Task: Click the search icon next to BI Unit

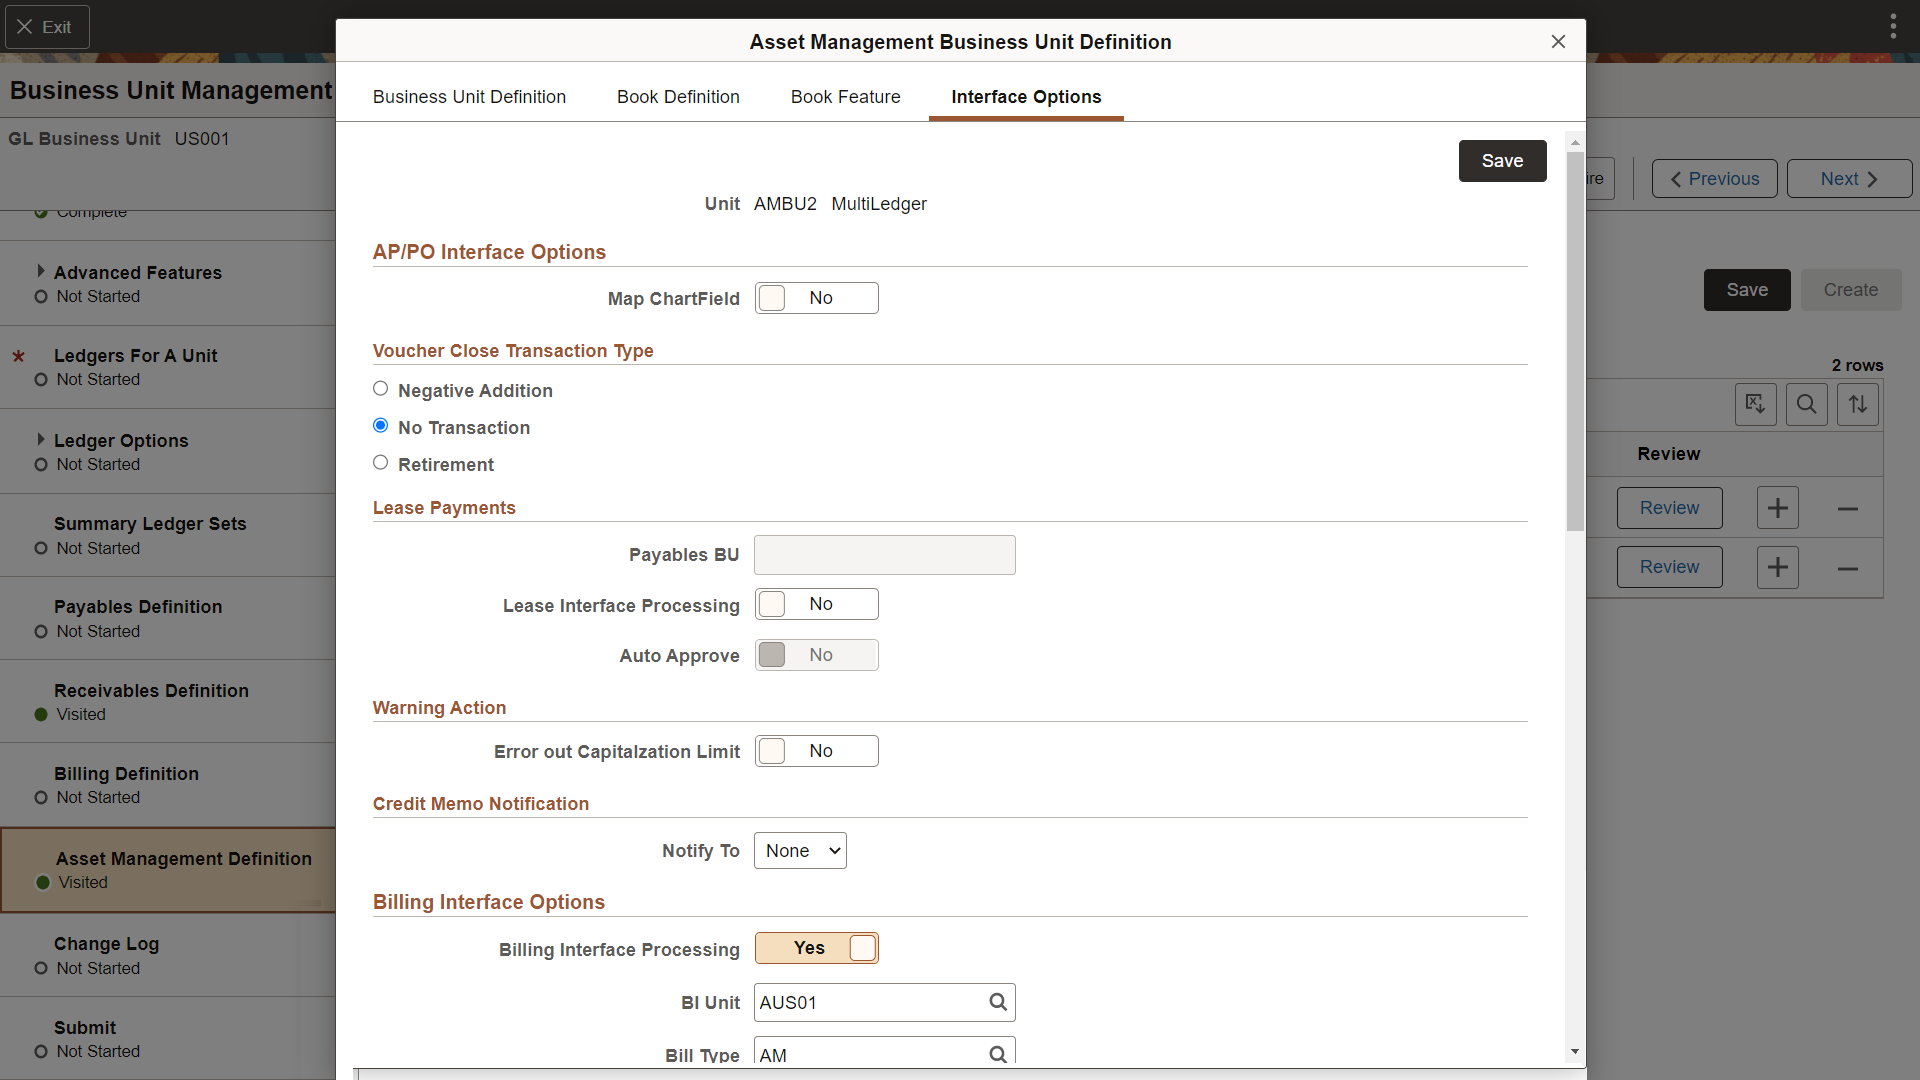Action: point(997,1002)
